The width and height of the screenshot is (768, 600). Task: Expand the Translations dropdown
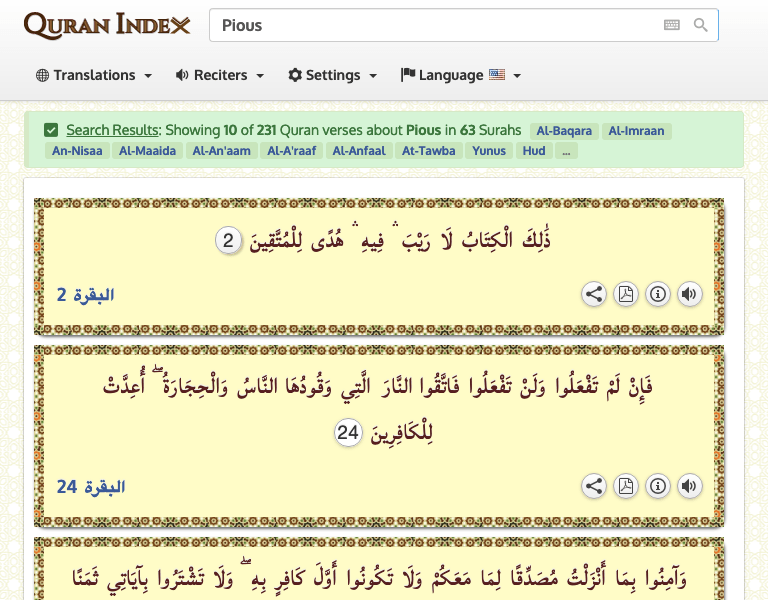tap(94, 75)
